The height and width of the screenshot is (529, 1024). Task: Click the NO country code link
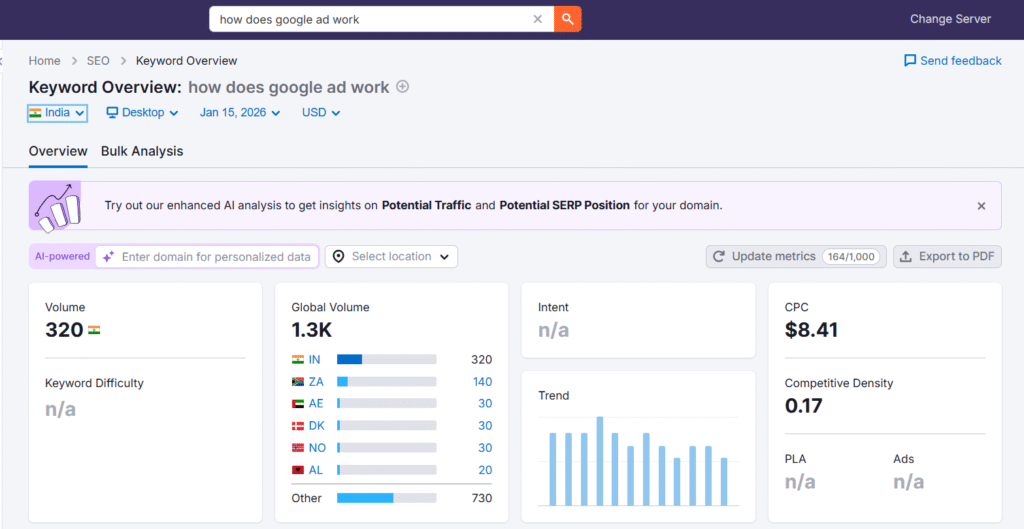(317, 448)
